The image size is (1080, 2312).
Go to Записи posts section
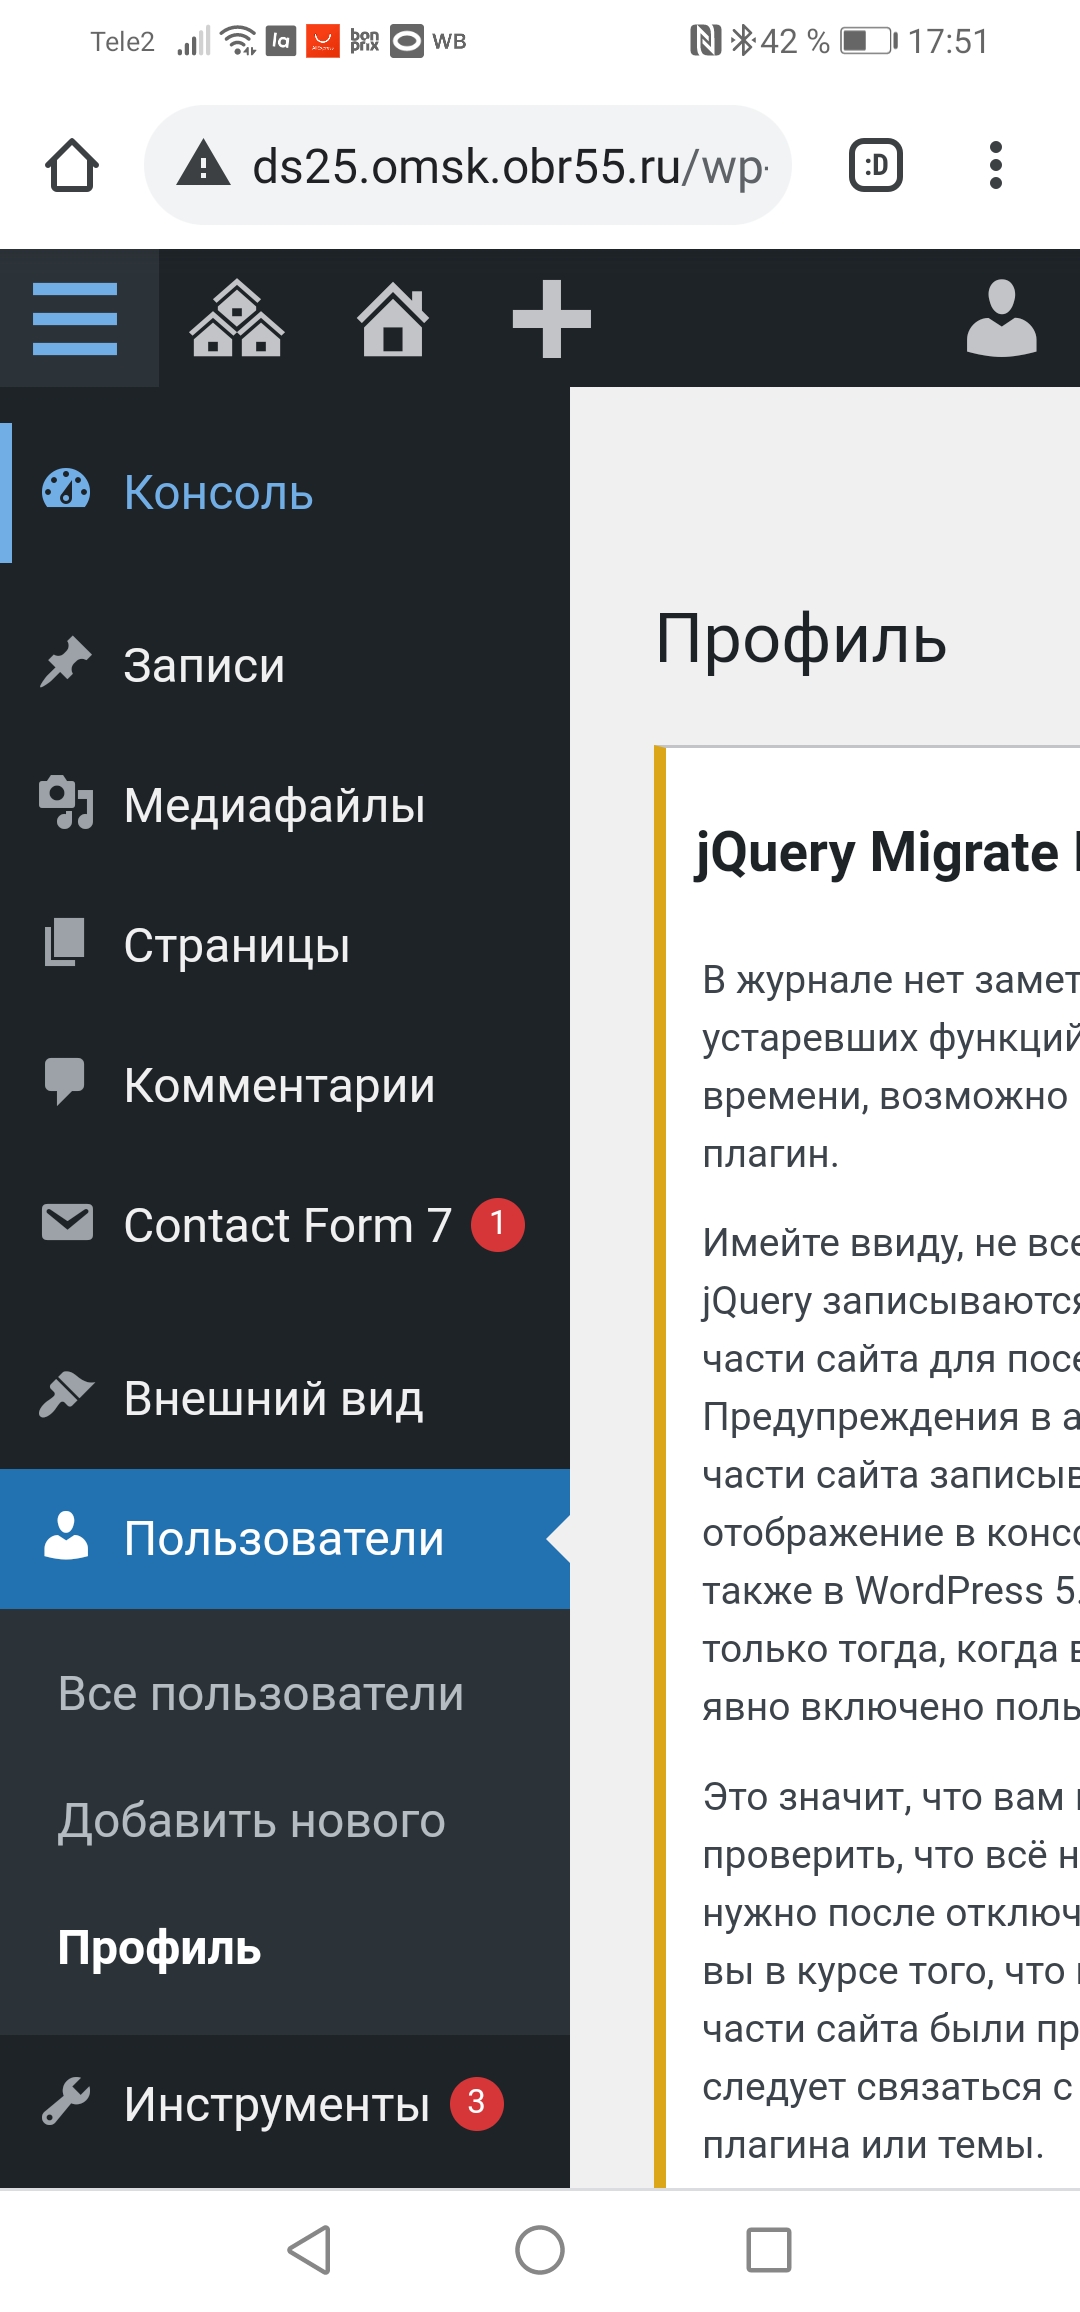pyautogui.click(x=204, y=666)
